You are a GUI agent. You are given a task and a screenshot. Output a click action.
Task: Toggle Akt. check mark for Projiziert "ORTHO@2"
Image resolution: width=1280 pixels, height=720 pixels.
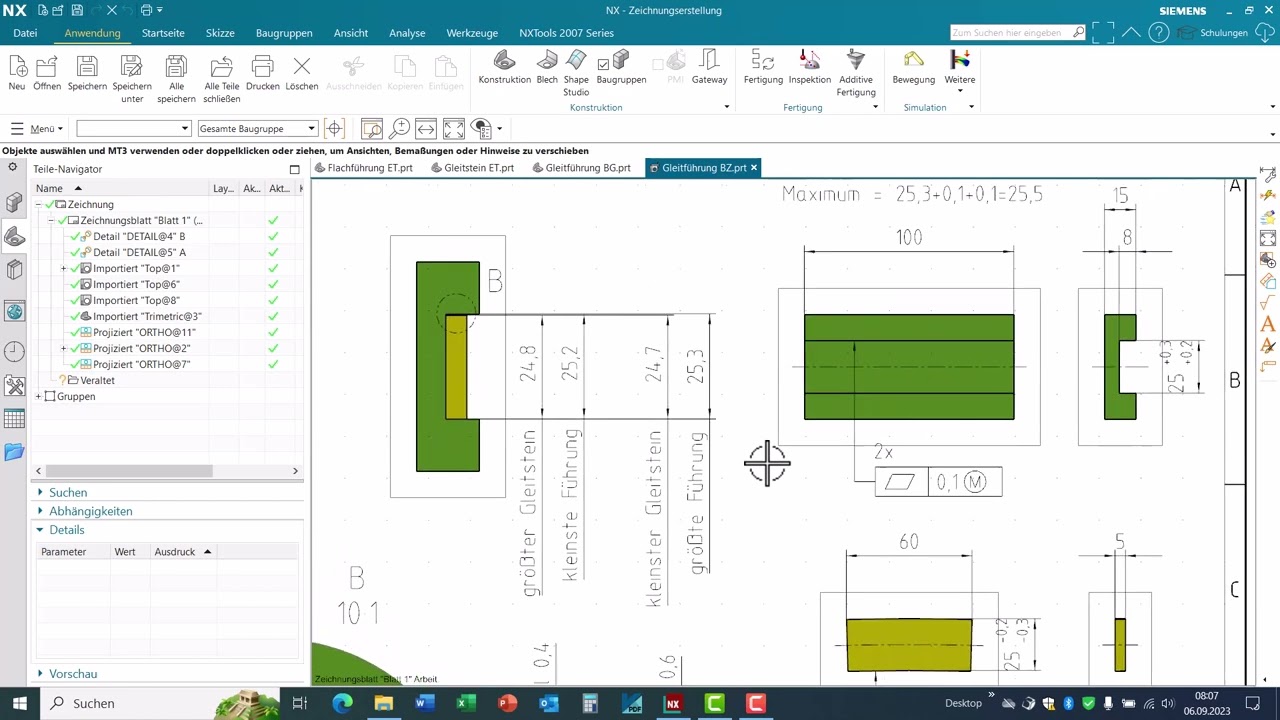273,348
